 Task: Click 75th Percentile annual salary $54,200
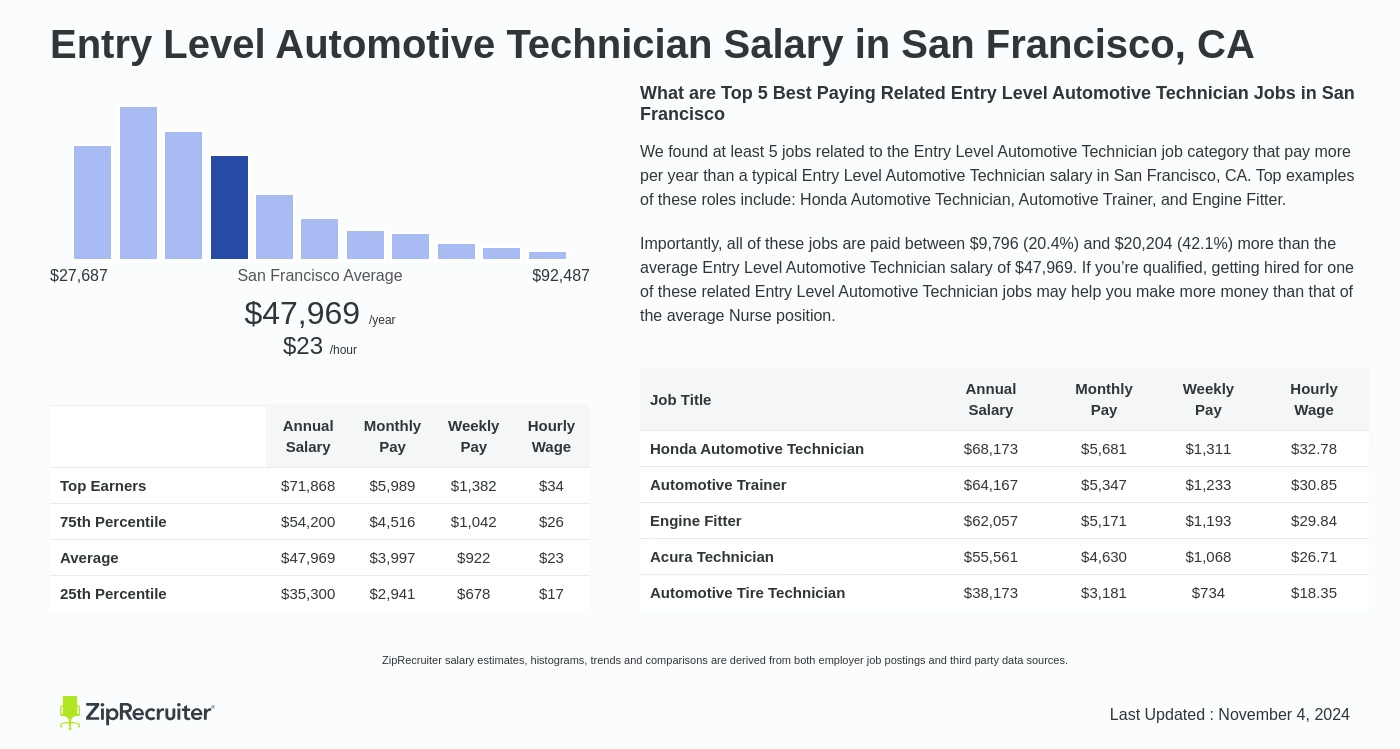(x=308, y=522)
